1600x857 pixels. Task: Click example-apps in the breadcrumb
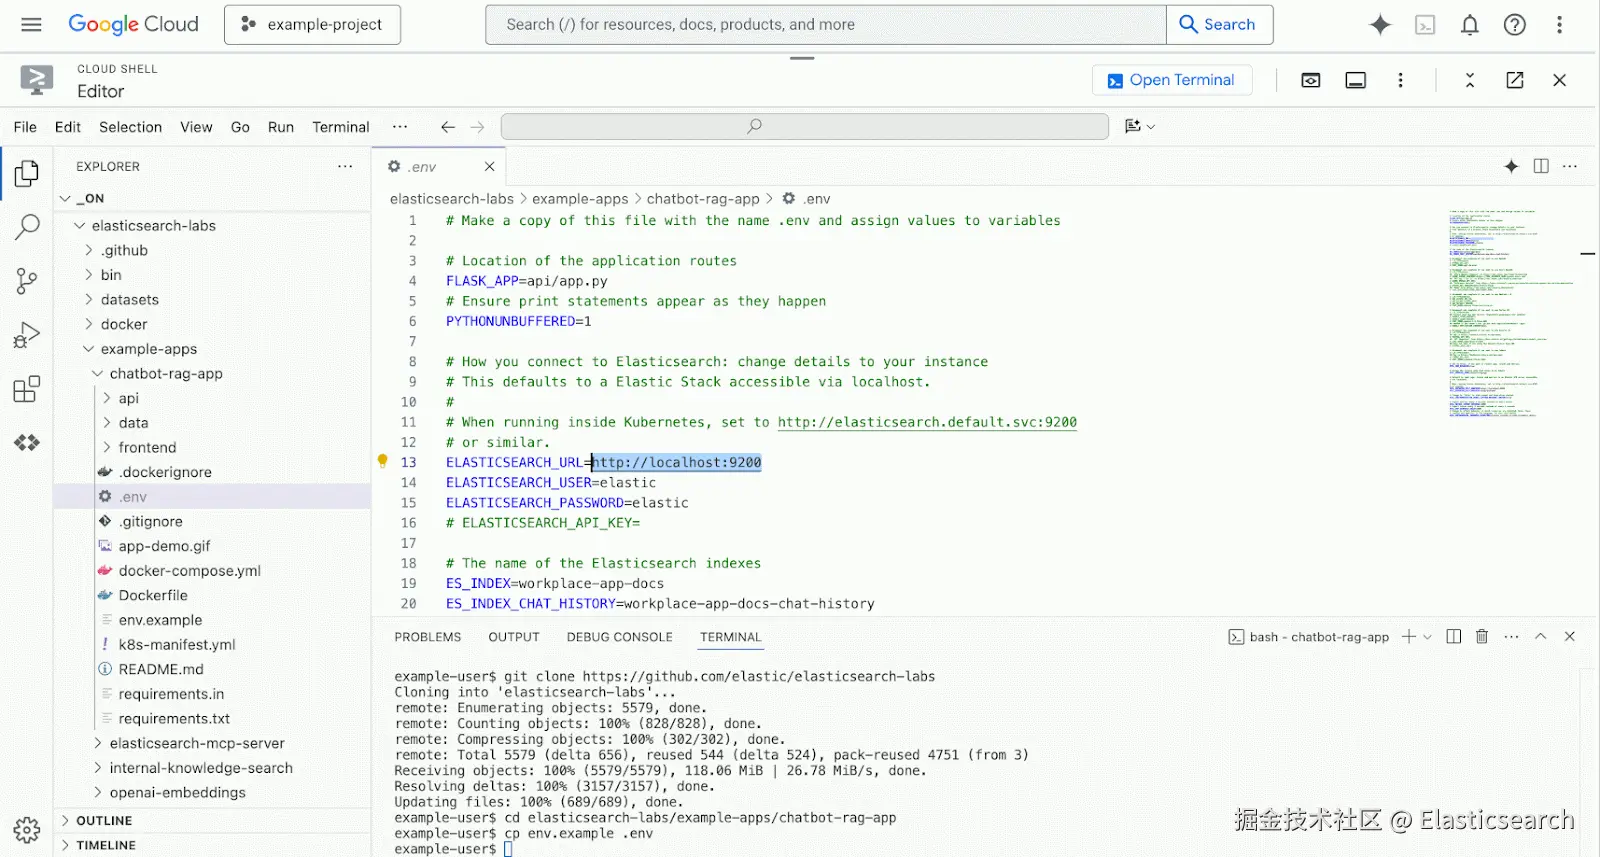[x=580, y=199]
